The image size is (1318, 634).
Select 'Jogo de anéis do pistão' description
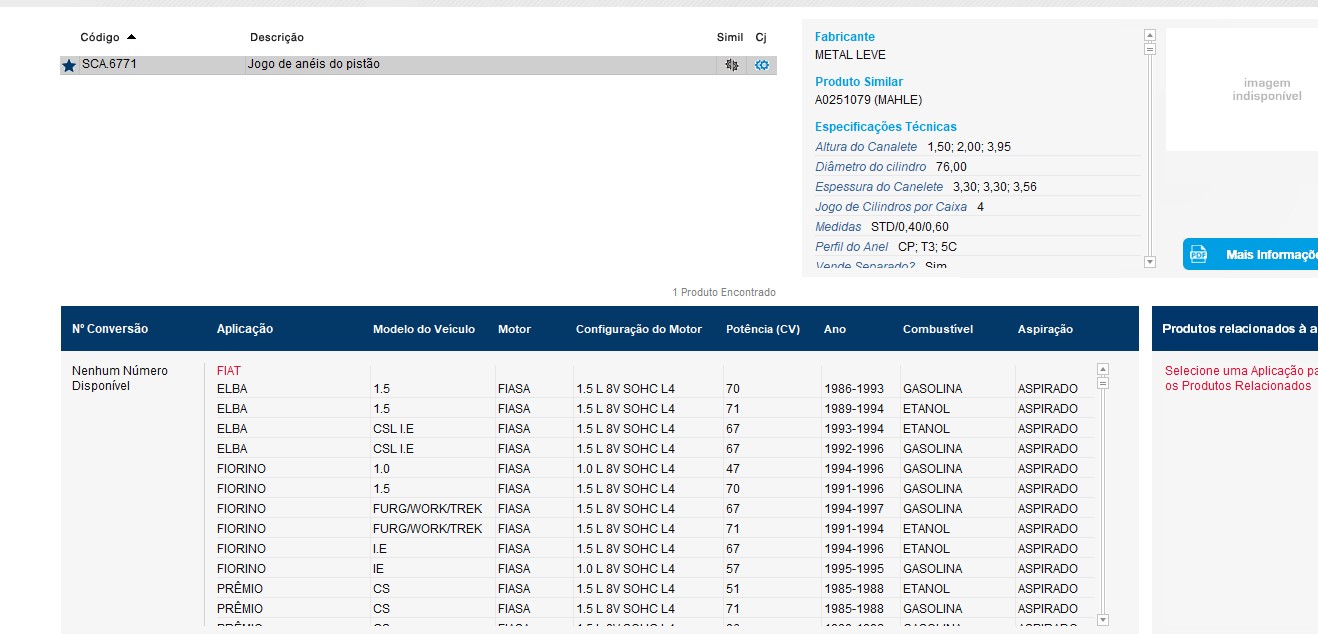click(314, 65)
